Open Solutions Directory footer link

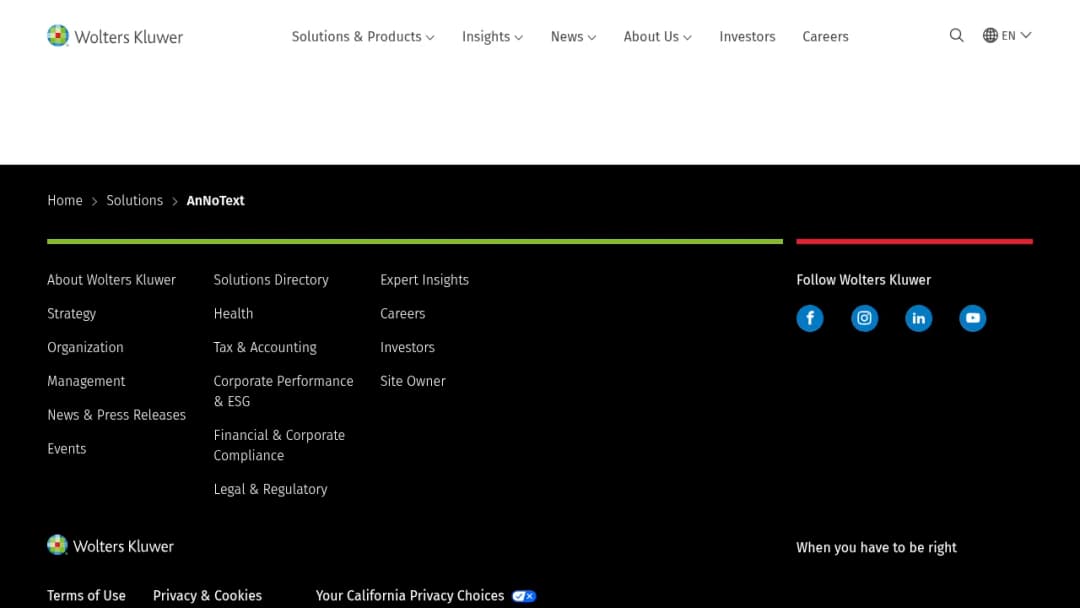pyautogui.click(x=271, y=280)
